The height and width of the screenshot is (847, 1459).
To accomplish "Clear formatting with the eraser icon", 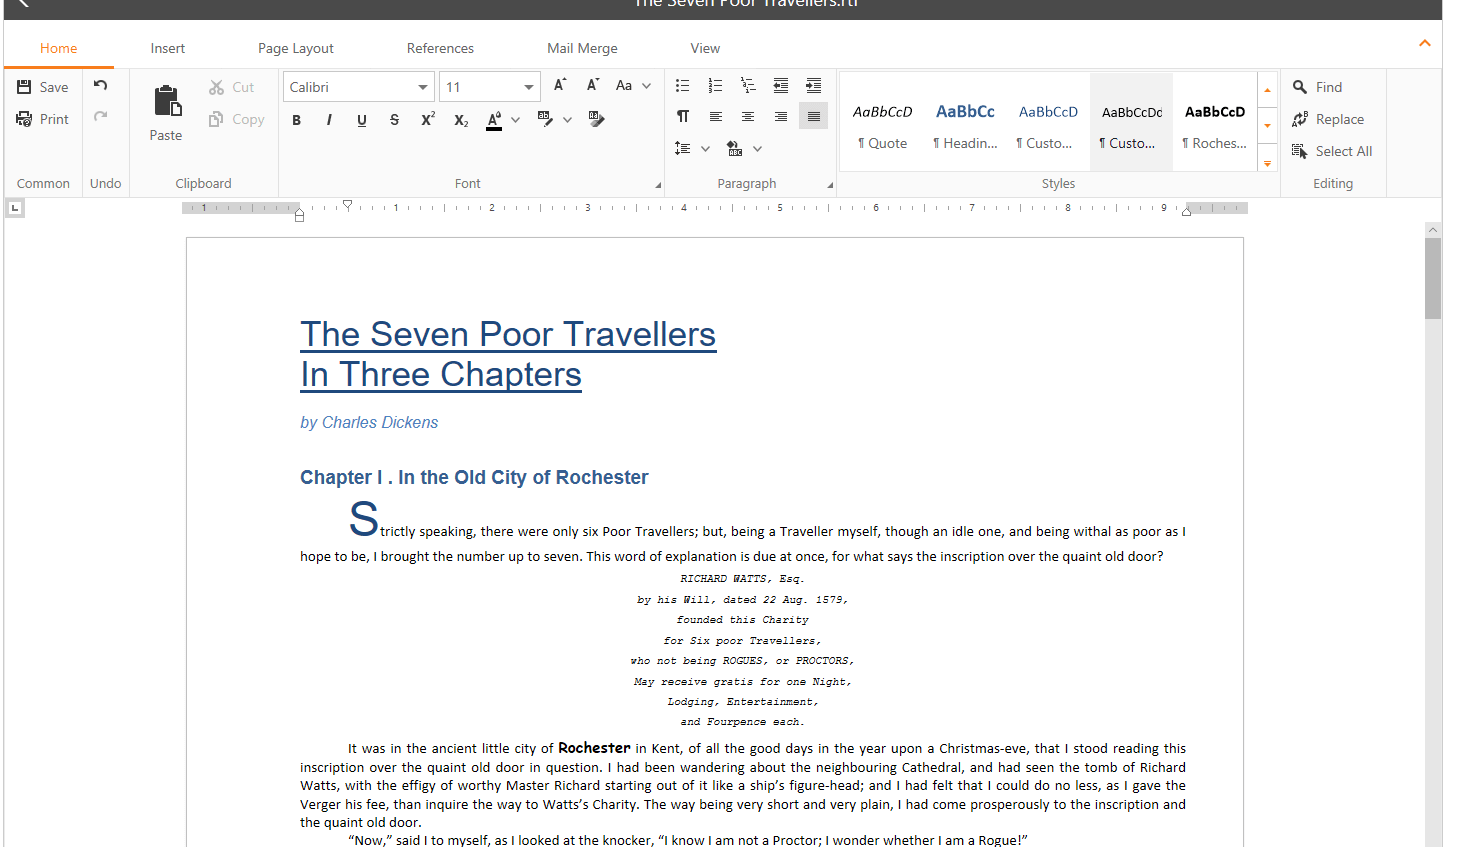I will click(x=597, y=119).
